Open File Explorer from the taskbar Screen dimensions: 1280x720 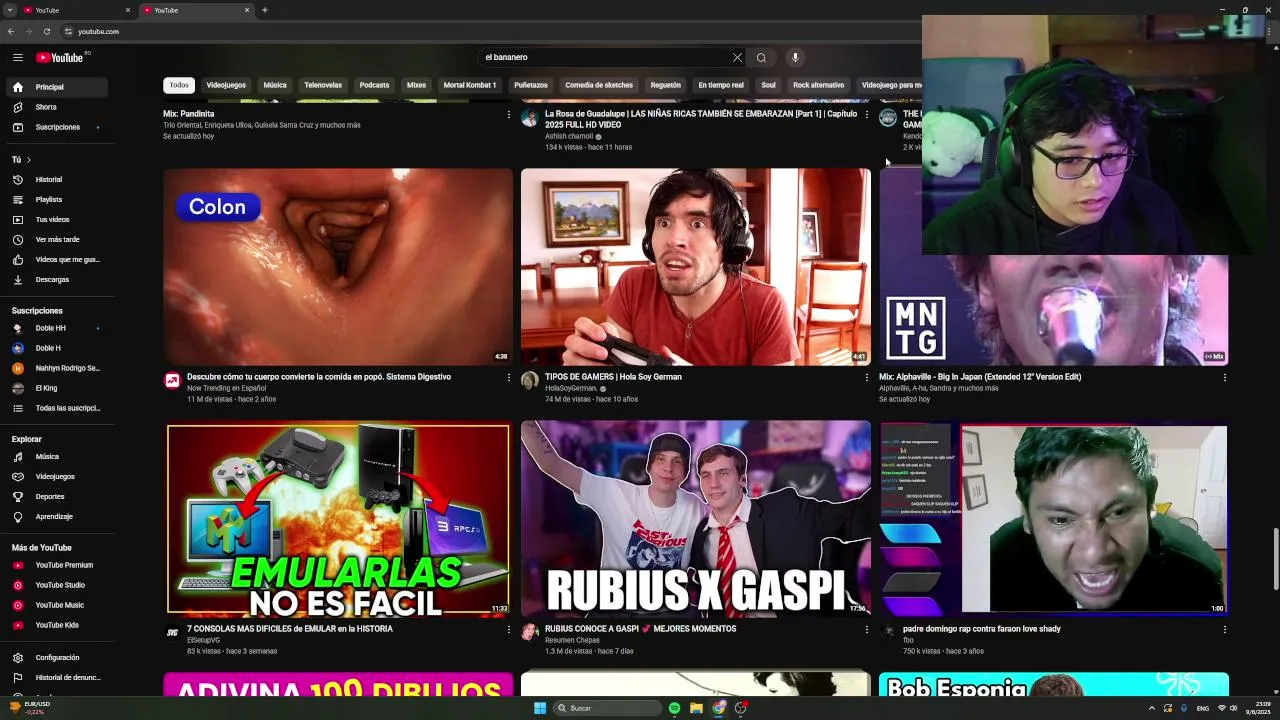coord(696,708)
